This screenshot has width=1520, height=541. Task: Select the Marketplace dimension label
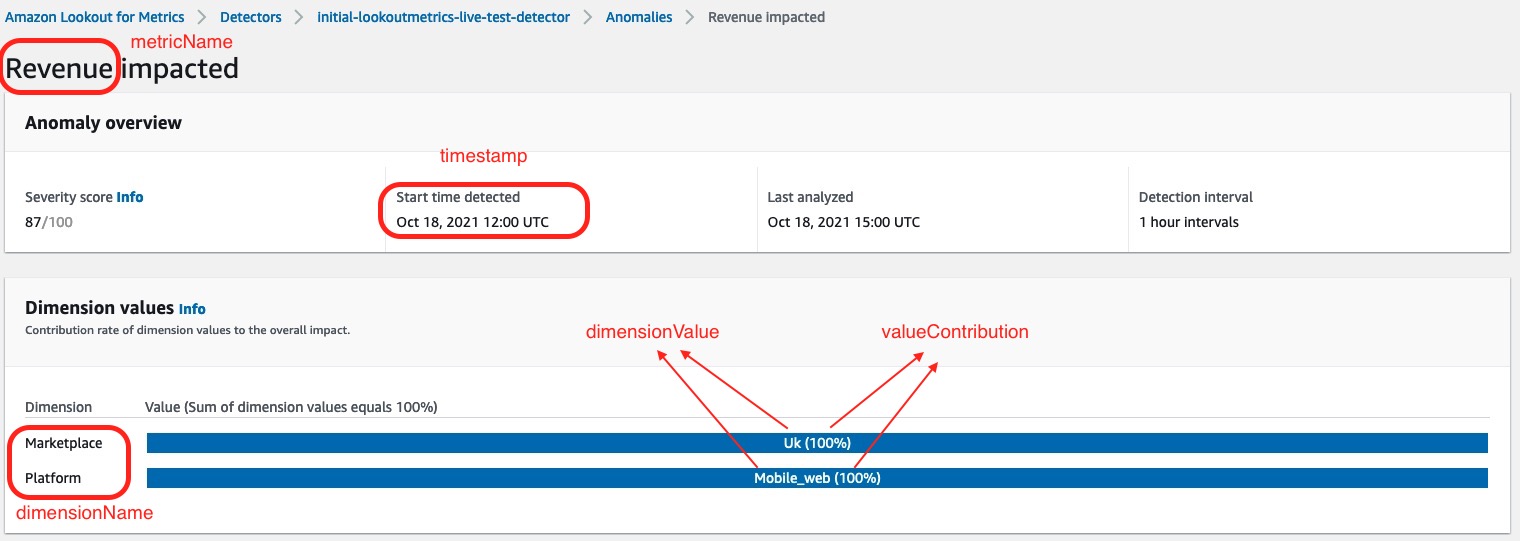pos(63,443)
